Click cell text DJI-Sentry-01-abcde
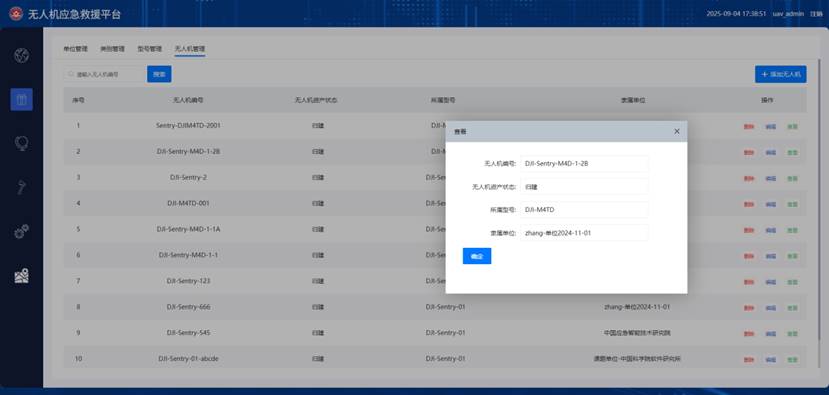Image resolution: width=829 pixels, height=395 pixels. pyautogui.click(x=188, y=359)
